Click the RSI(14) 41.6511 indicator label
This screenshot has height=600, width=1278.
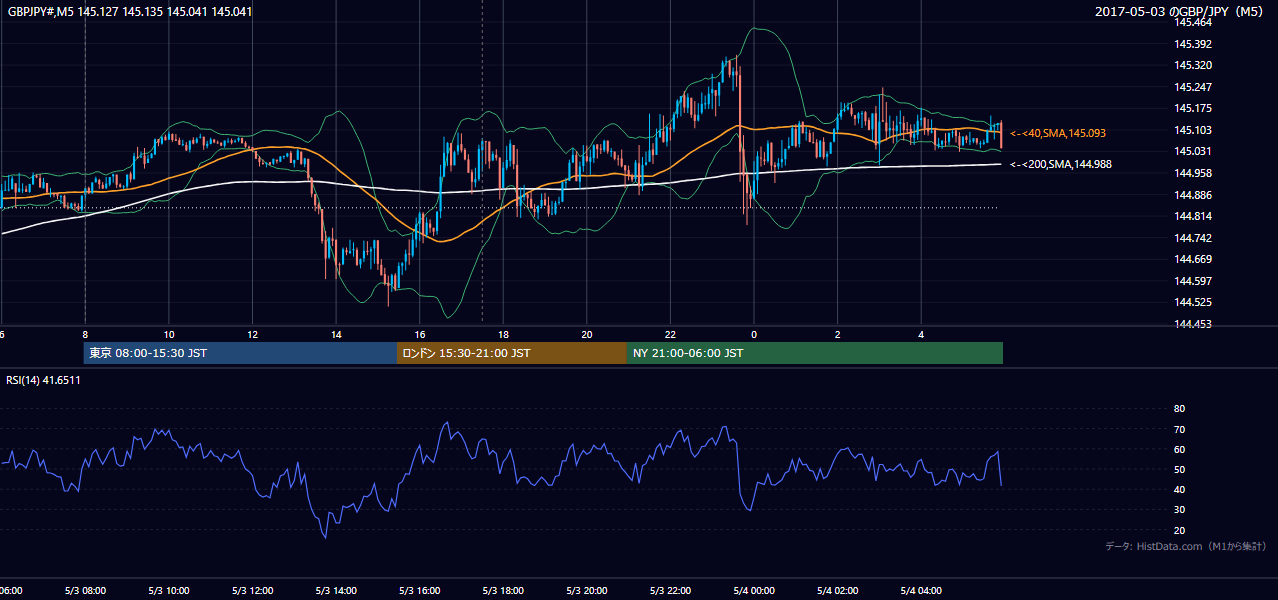pyautogui.click(x=43, y=381)
